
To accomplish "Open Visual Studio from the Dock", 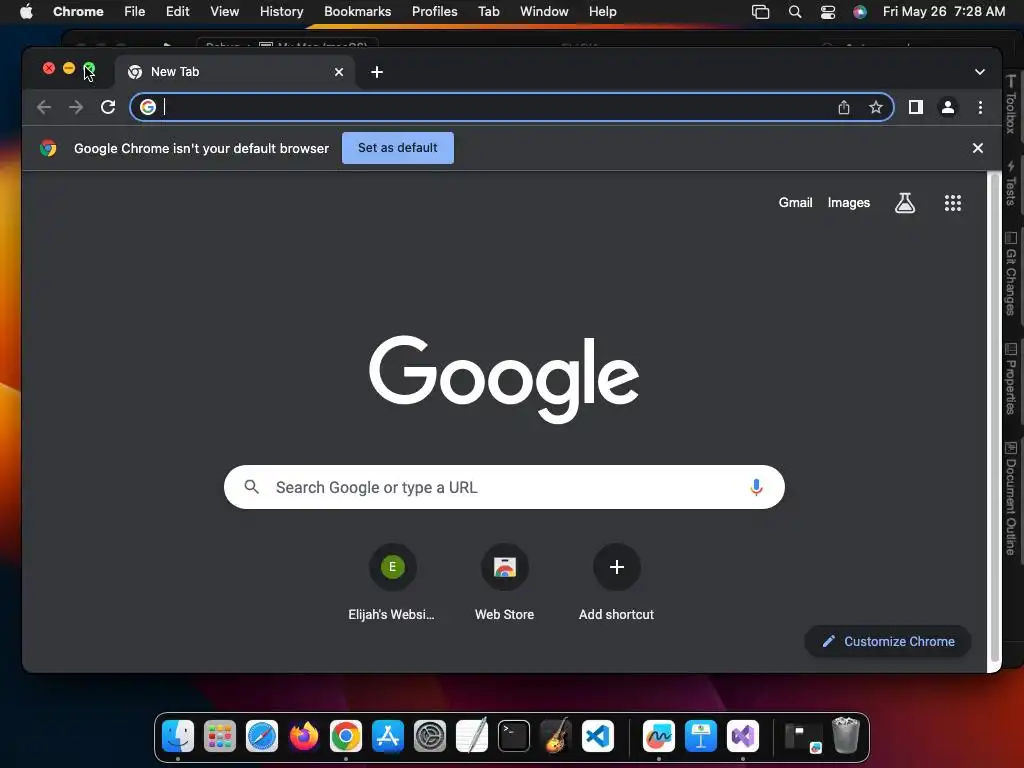I will (x=743, y=736).
